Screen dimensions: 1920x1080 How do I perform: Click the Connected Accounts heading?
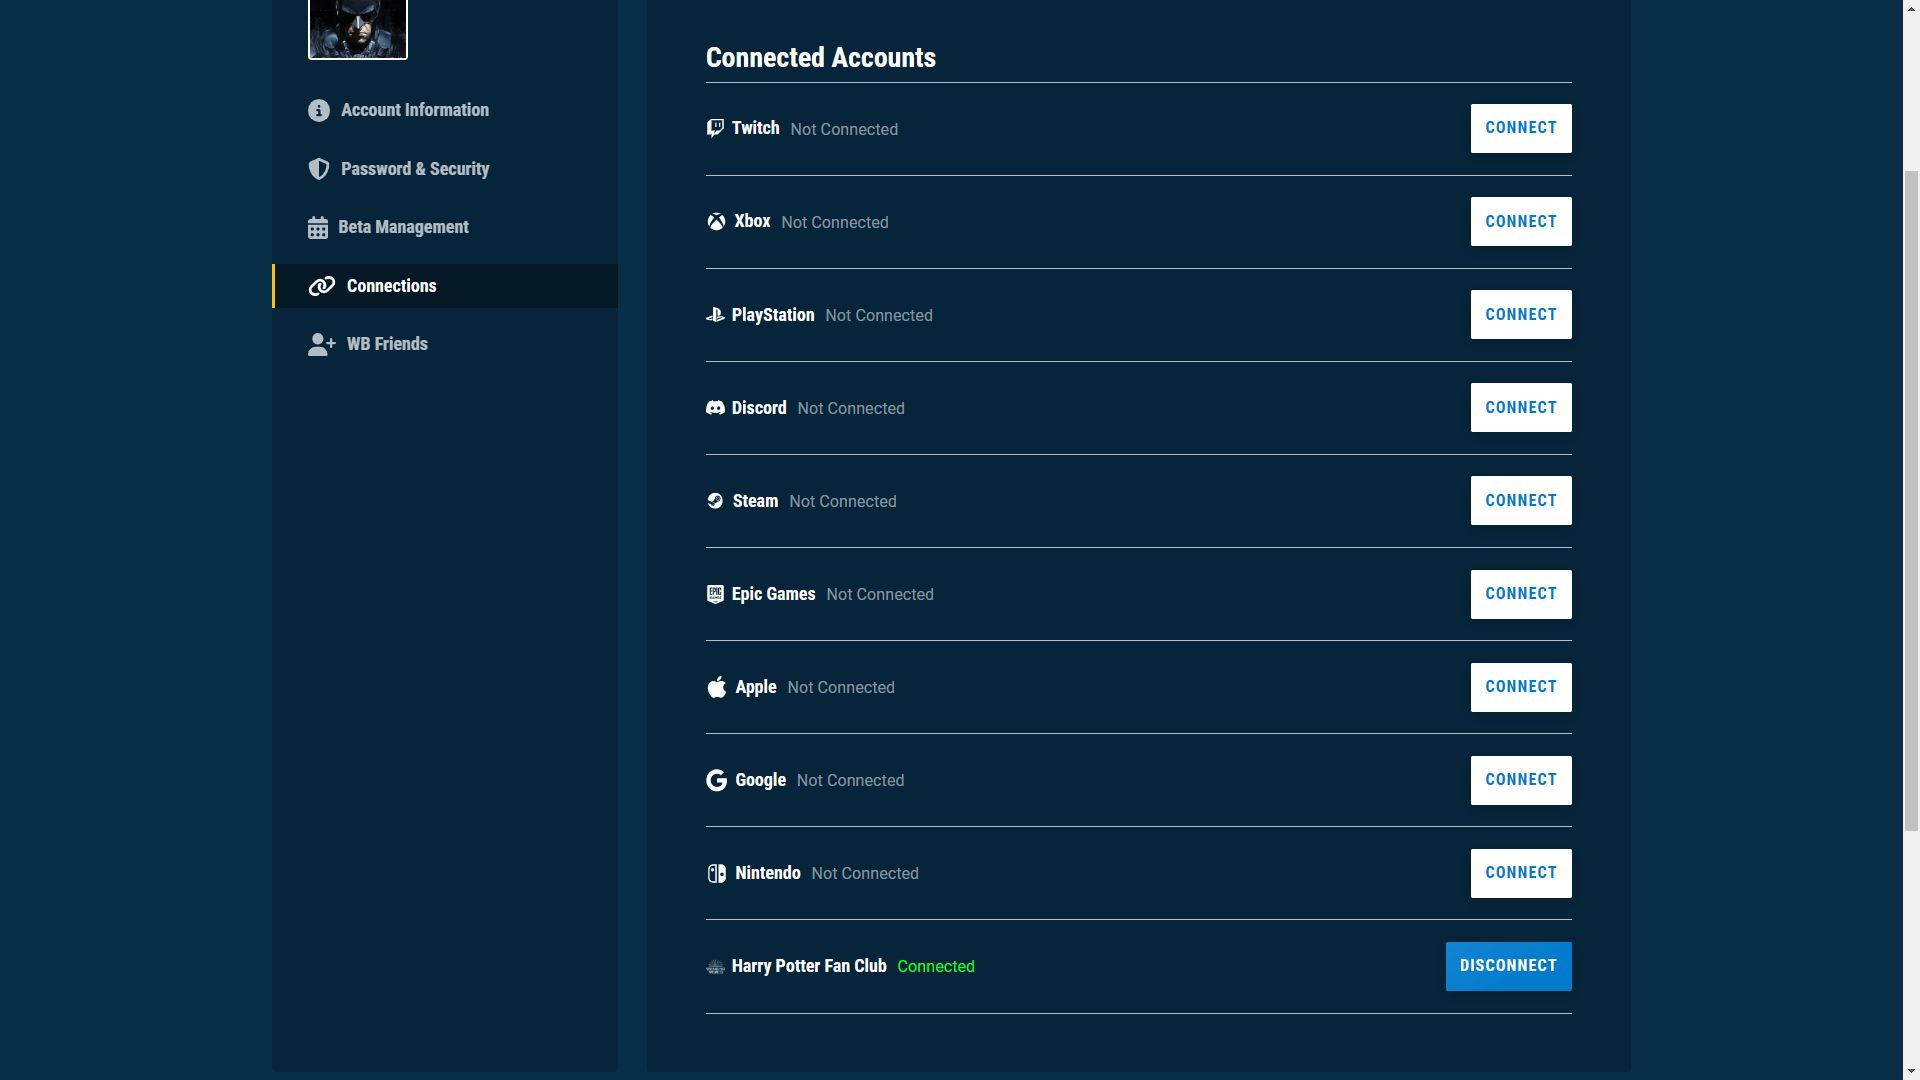[x=821, y=58]
